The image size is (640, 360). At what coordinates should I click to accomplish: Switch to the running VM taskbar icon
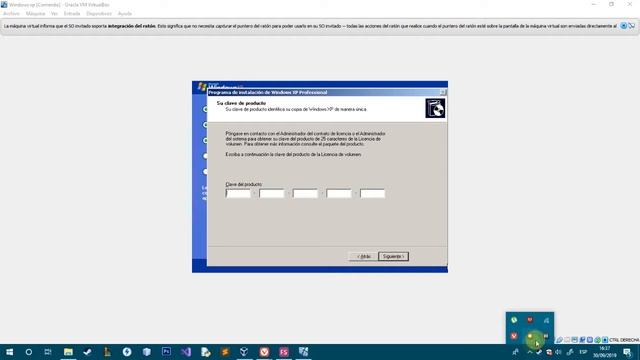click(x=303, y=352)
